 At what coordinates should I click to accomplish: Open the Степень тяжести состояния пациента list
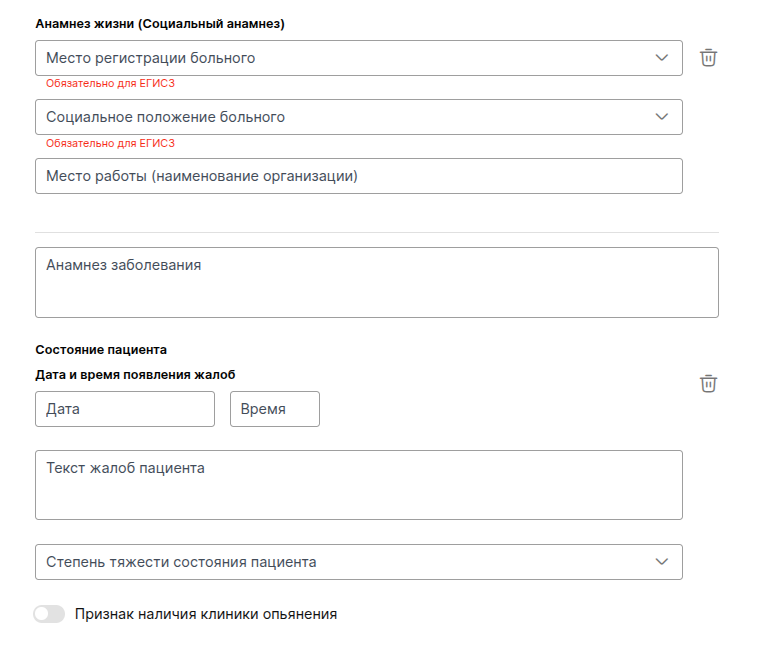point(340,562)
